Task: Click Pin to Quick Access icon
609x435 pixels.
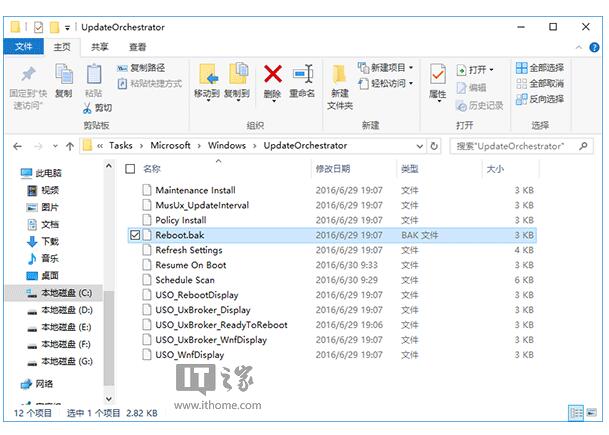Action: [x=28, y=78]
